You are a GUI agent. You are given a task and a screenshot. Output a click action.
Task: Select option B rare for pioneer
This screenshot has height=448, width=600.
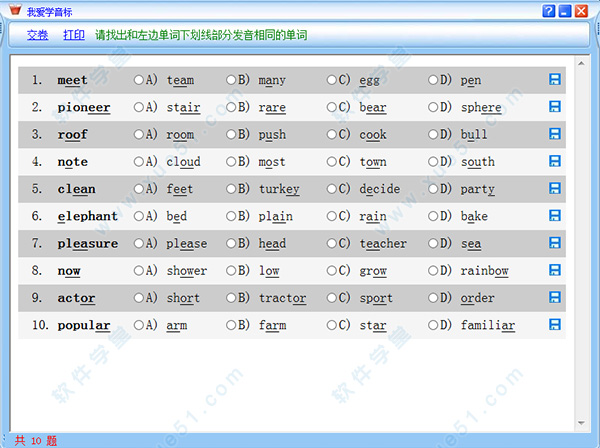pyautogui.click(x=231, y=107)
